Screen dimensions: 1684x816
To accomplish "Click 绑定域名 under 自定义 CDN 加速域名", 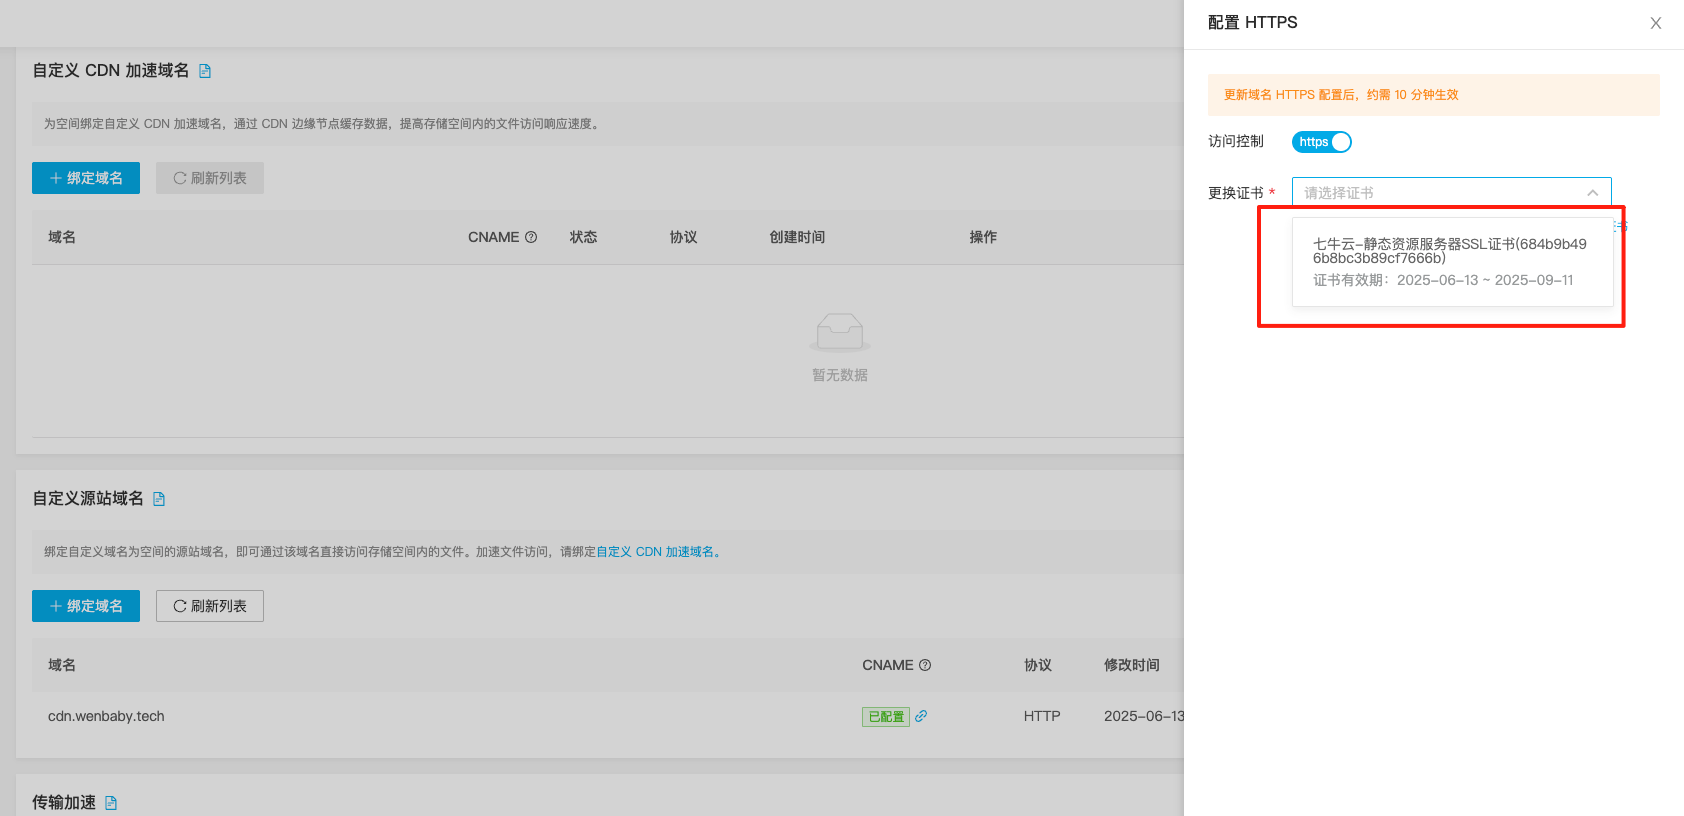I will tap(86, 178).
